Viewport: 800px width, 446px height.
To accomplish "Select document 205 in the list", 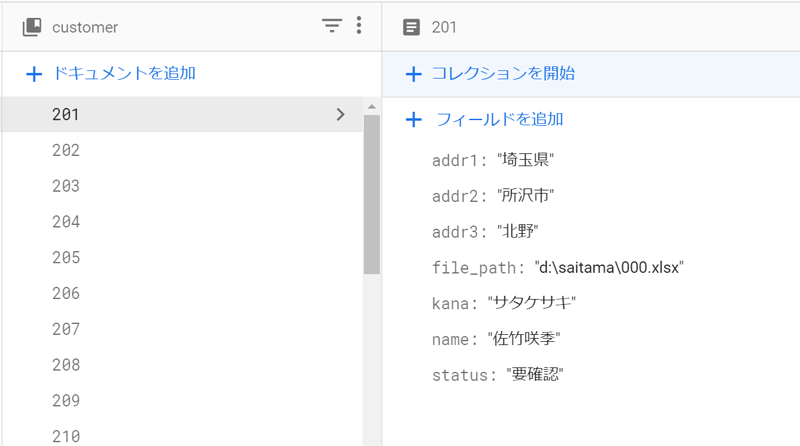I will [x=182, y=257].
